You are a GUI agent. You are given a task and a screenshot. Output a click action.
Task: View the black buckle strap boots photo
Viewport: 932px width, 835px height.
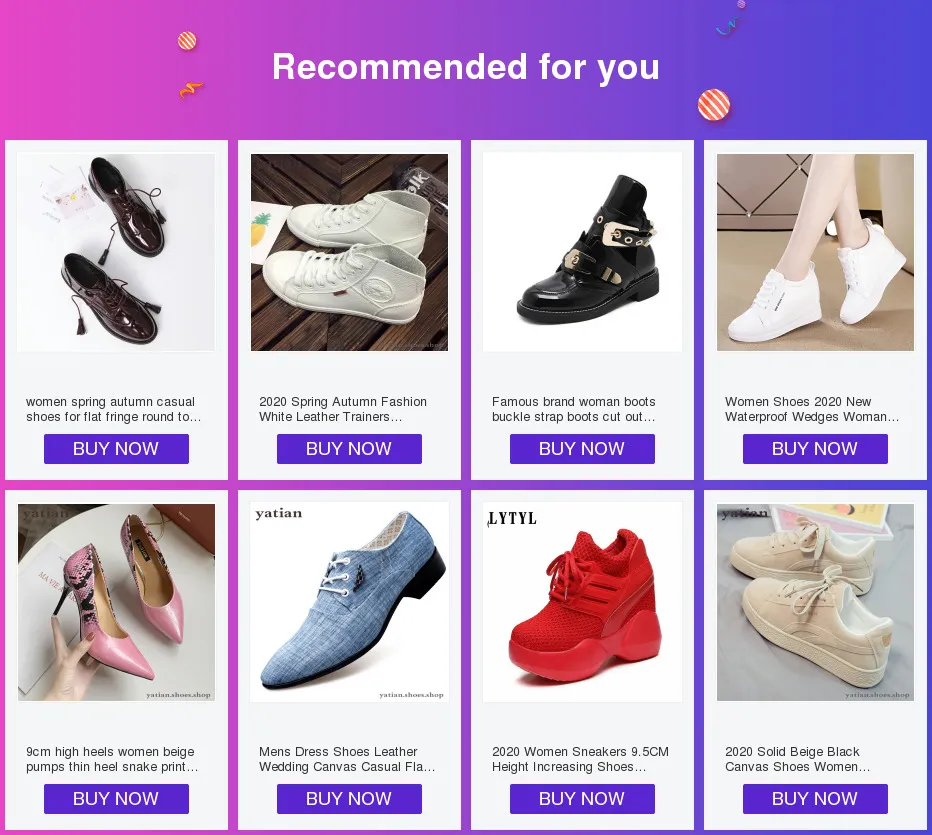point(582,252)
